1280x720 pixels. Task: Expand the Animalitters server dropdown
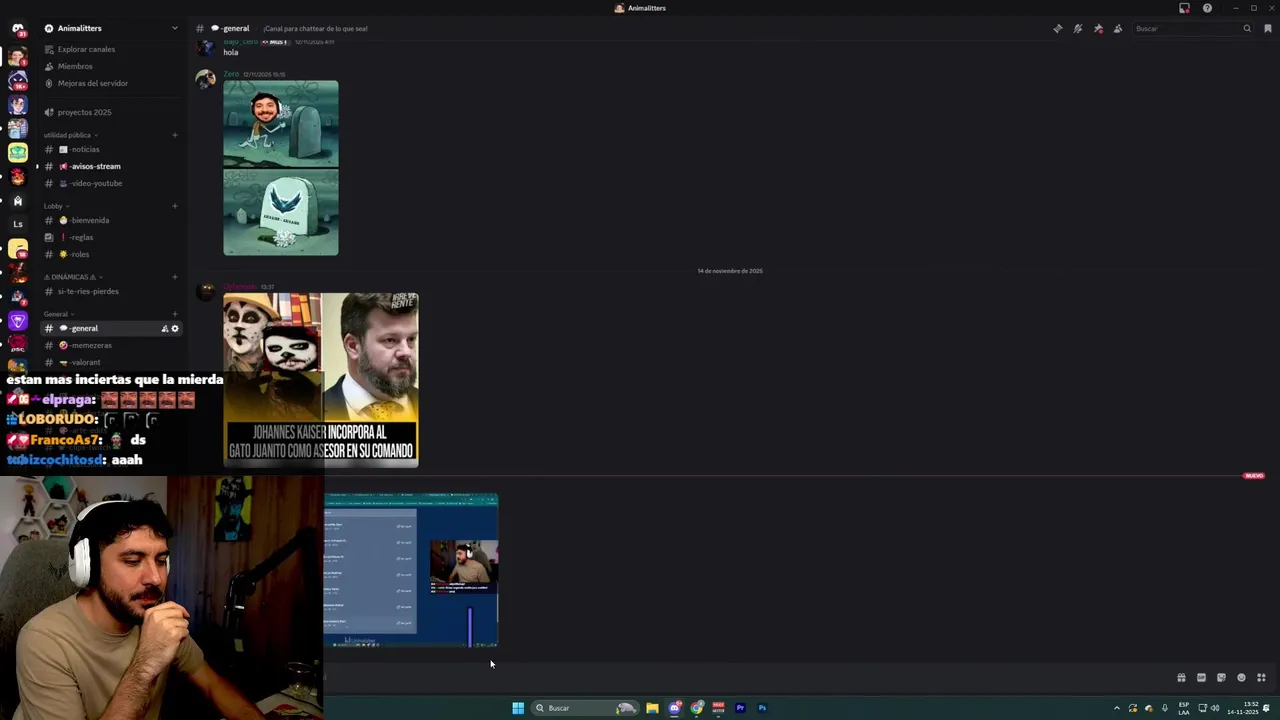click(x=175, y=28)
